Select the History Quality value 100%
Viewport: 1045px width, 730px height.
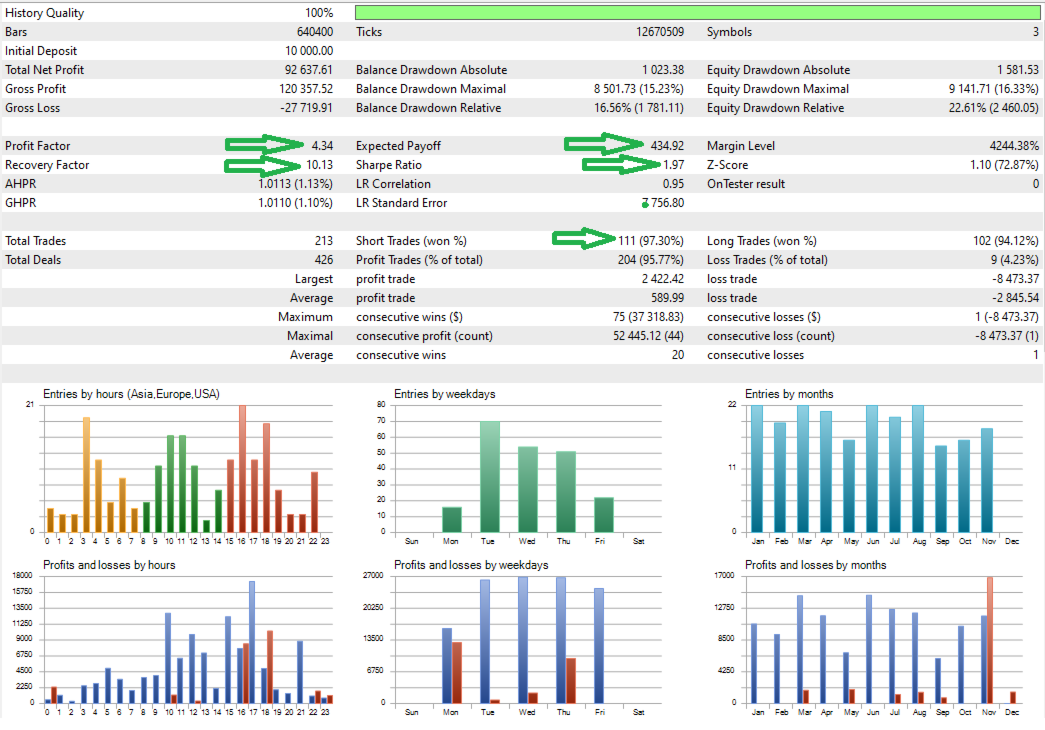click(319, 13)
